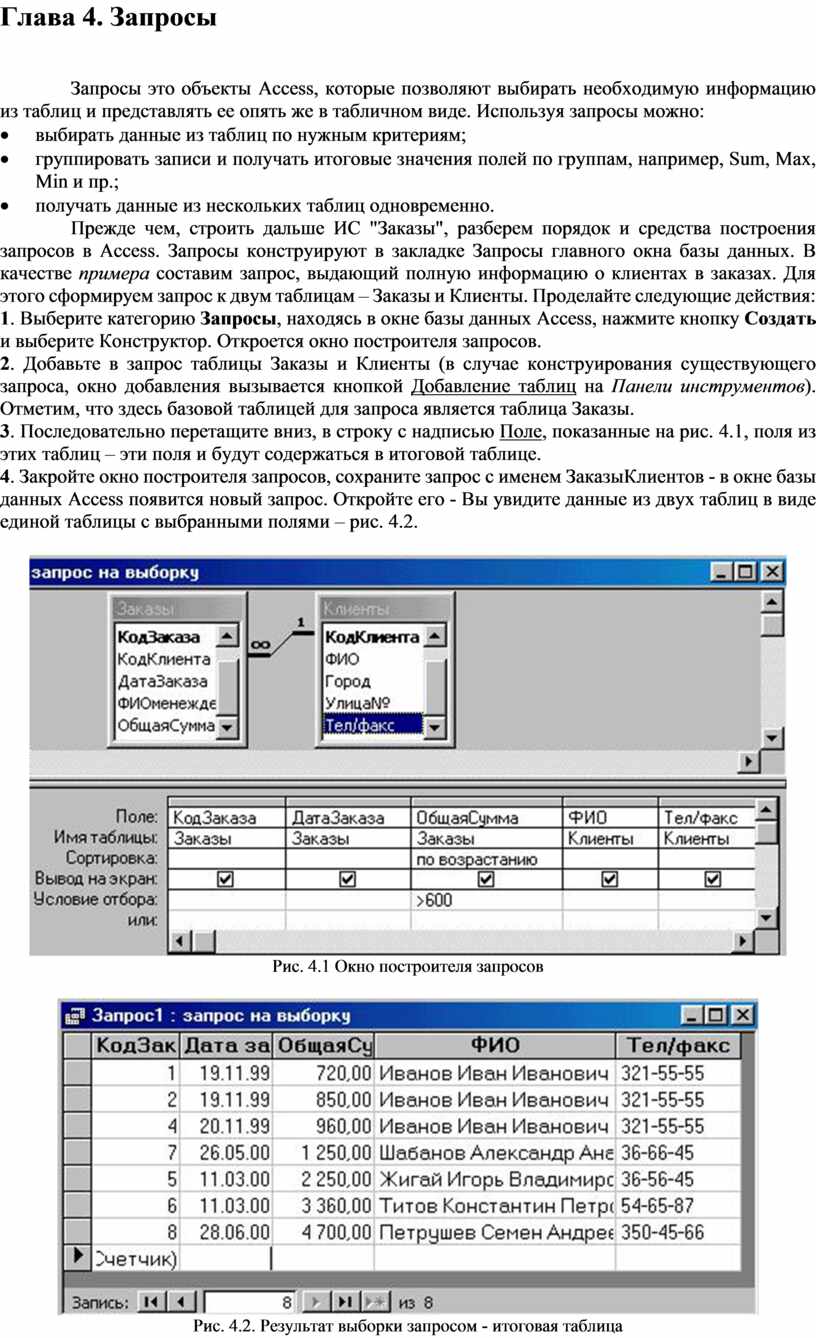Toggle Вывод на экран checkbox for ОбщаяСумма column
Viewport: 816px width, 1338px height.
(x=485, y=879)
